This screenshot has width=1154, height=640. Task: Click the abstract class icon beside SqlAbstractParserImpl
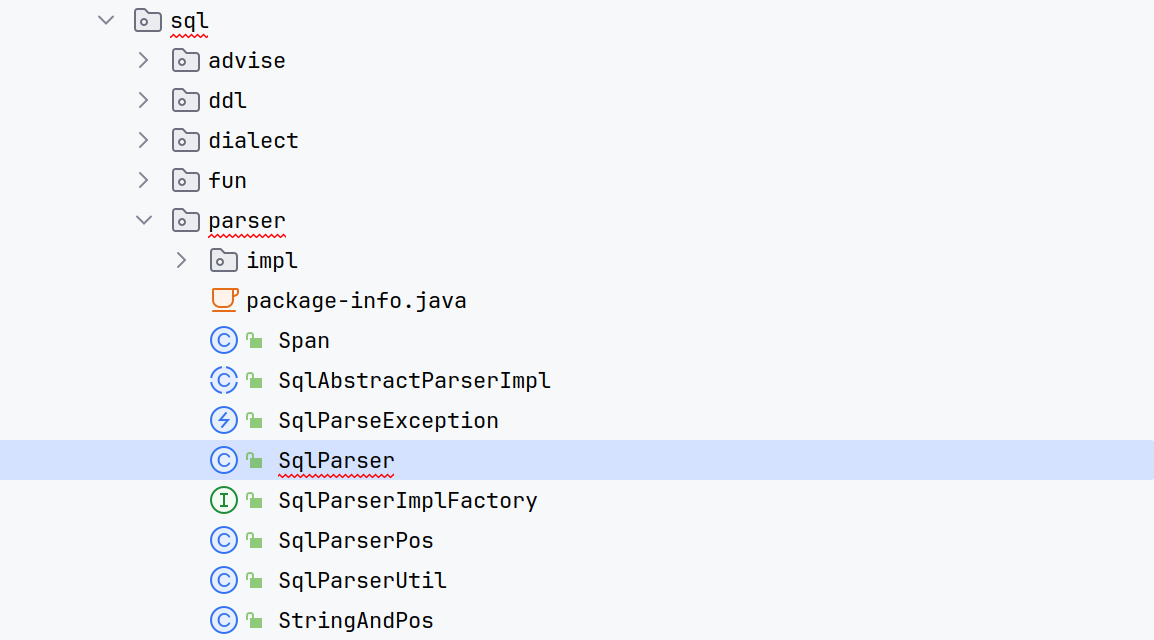click(x=223, y=380)
